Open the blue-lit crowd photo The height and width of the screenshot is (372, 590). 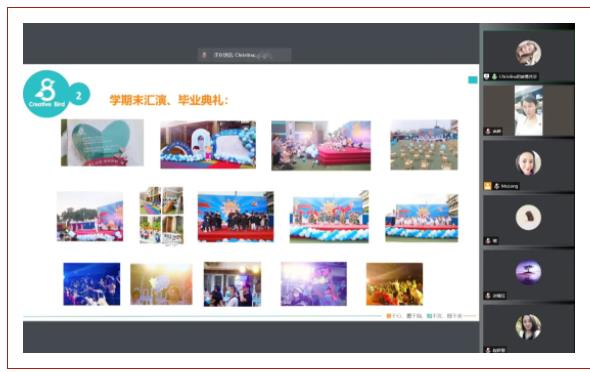[x=92, y=284]
